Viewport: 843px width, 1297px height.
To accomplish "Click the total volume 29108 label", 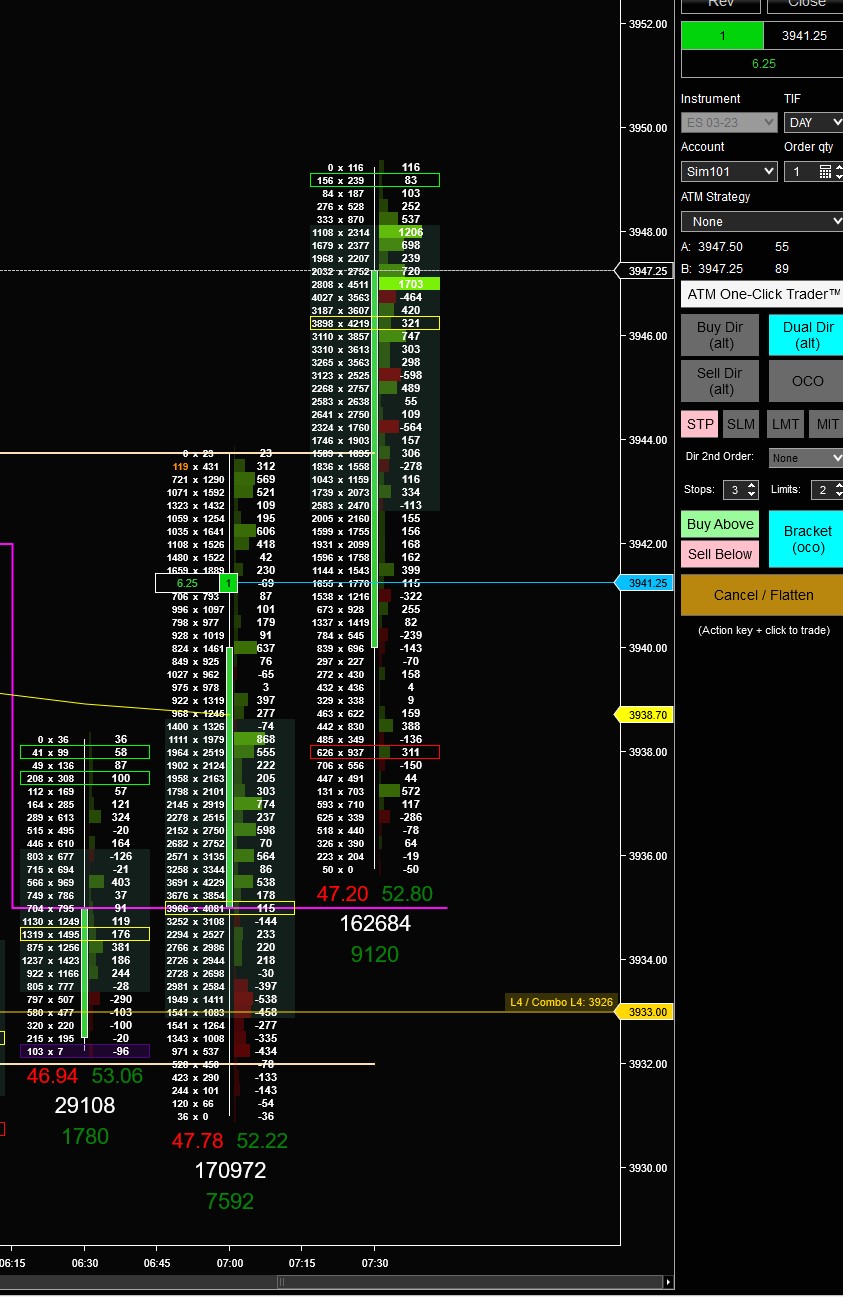I will pos(85,1105).
